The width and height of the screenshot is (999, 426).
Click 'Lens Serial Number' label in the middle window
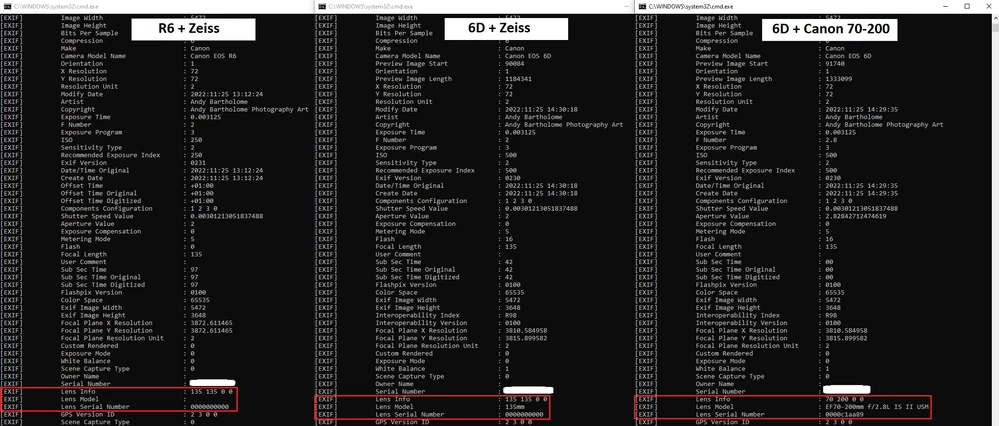[x=410, y=414]
